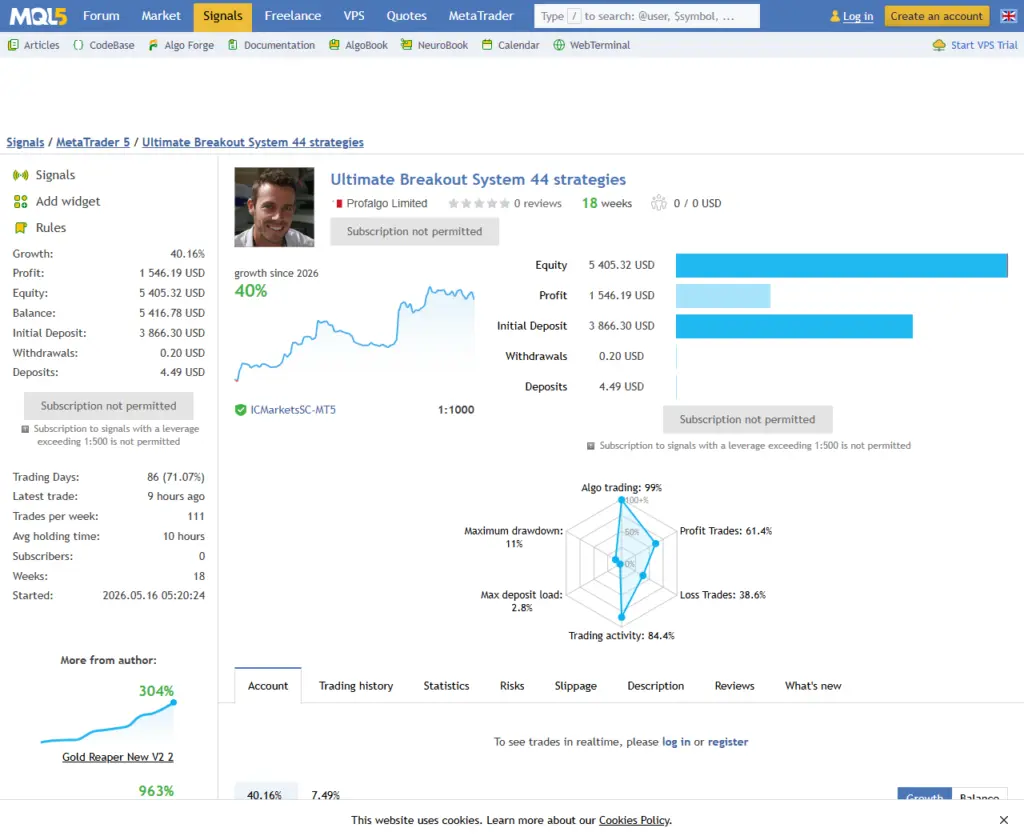This screenshot has height=840, width=1024.
Task: Switch to the Trading history tab
Action: click(356, 686)
